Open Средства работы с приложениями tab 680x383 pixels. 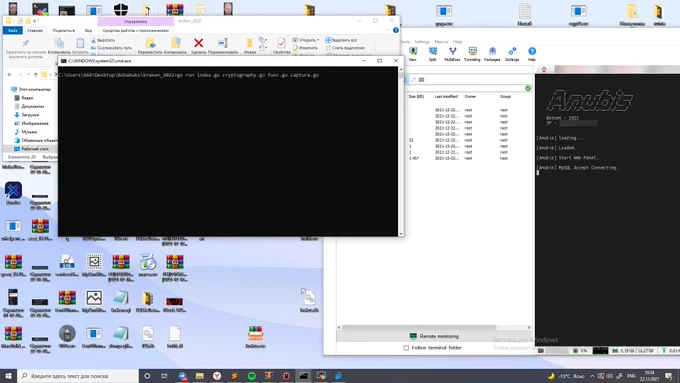pyautogui.click(x=136, y=30)
